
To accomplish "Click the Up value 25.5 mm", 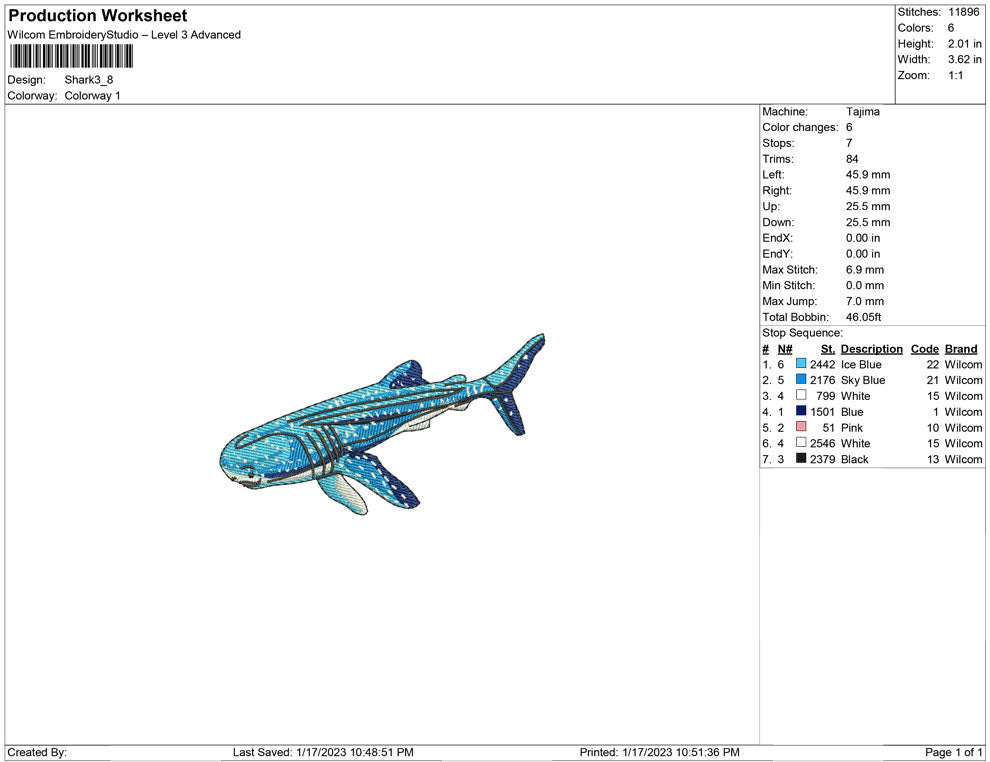I will point(868,206).
